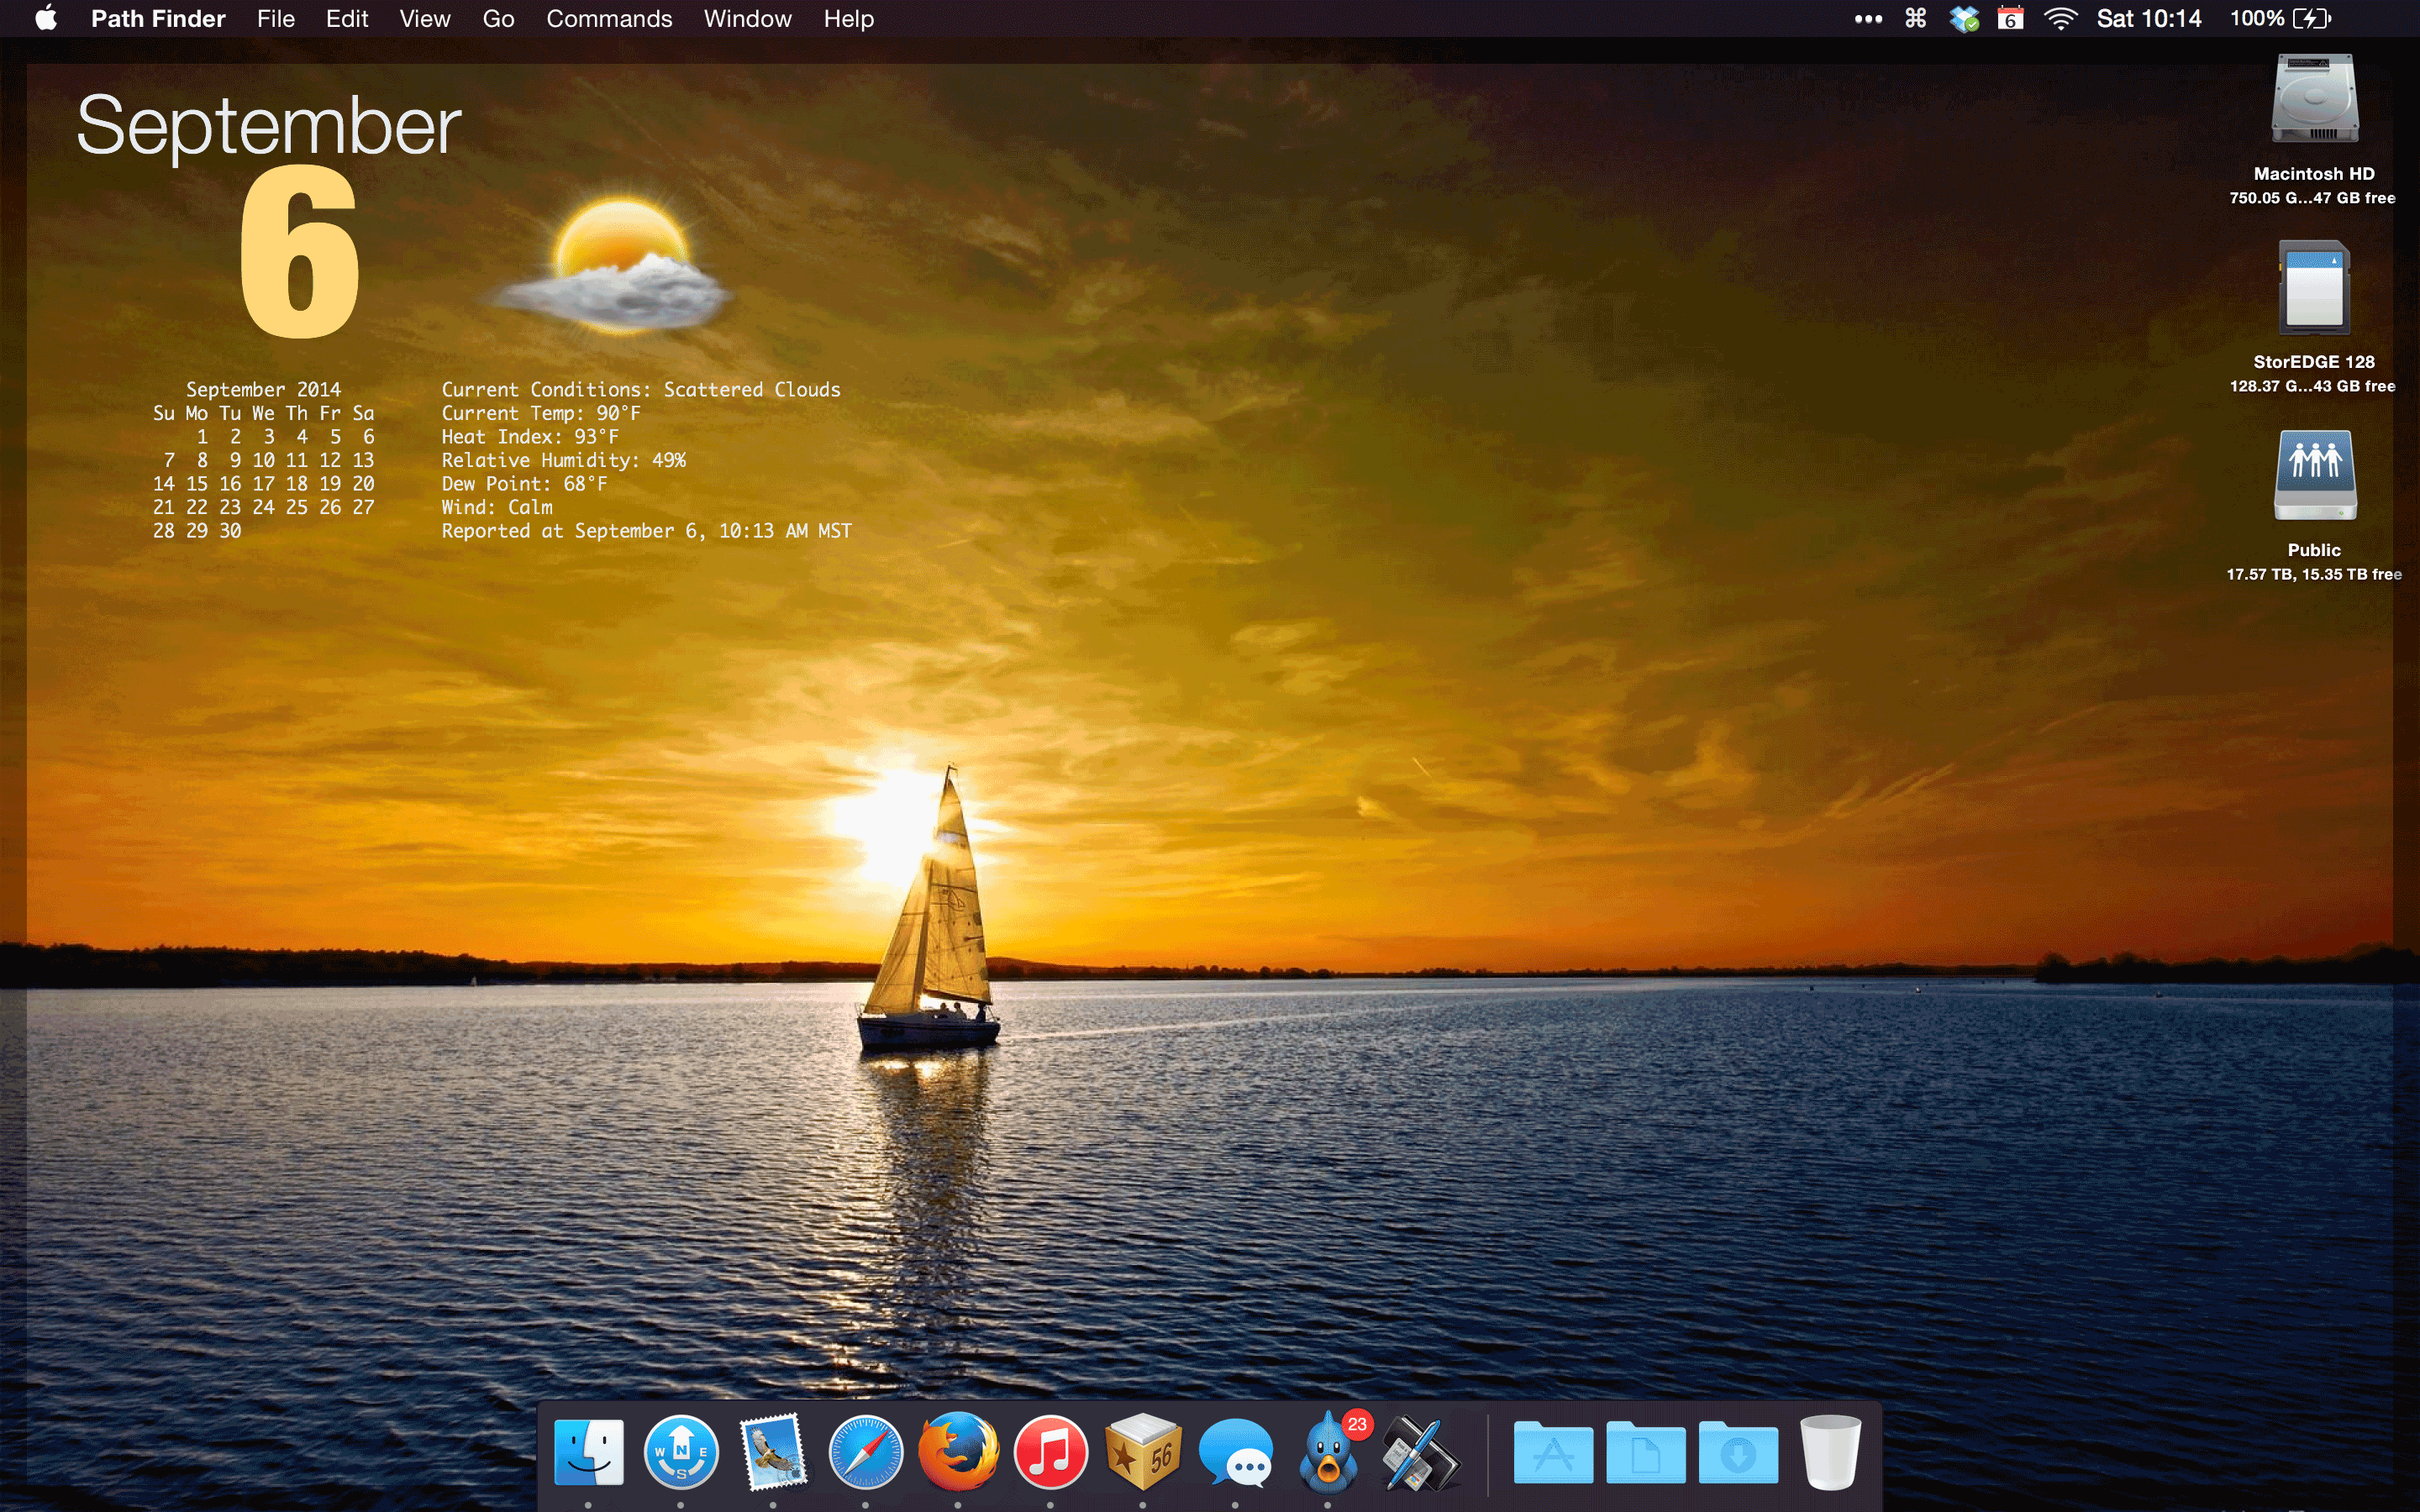This screenshot has width=2420, height=1512.
Task: Open the Commands menu
Action: [x=608, y=19]
